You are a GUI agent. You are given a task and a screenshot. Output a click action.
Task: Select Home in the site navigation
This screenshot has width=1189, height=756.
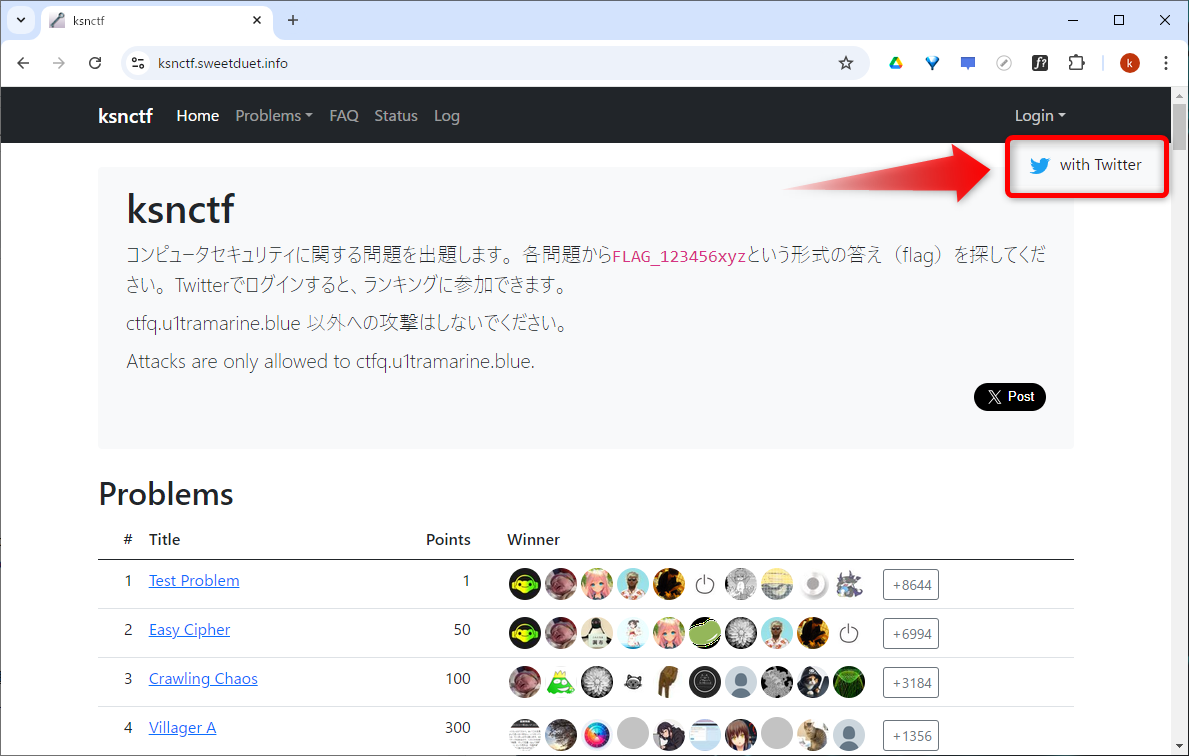click(197, 115)
